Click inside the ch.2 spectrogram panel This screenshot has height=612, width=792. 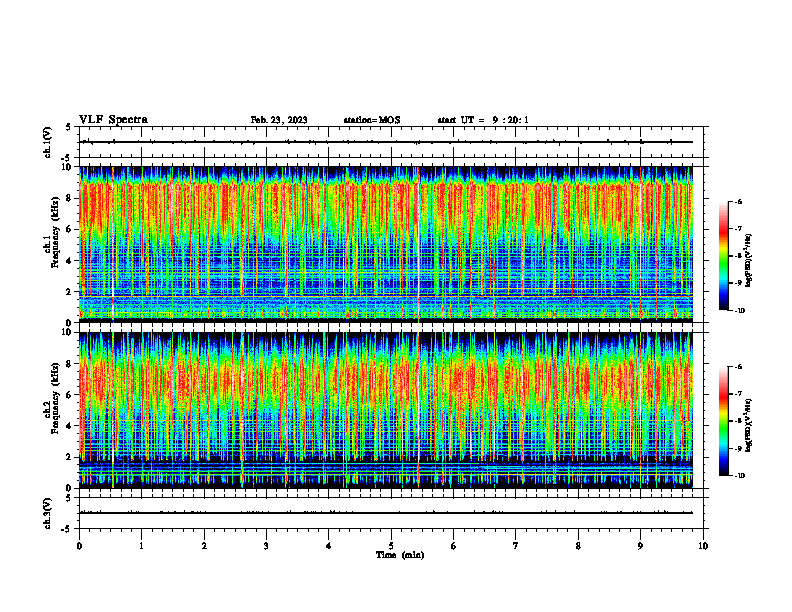click(x=386, y=410)
